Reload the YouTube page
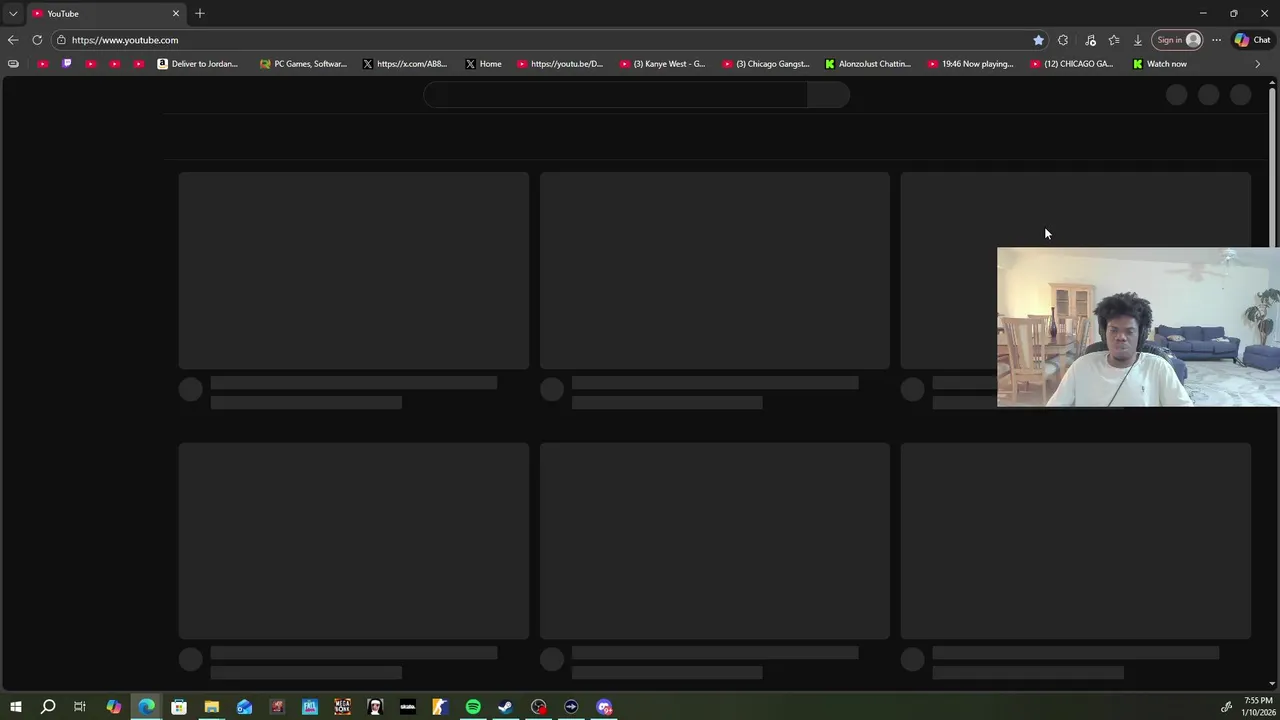1280x720 pixels. coord(37,40)
